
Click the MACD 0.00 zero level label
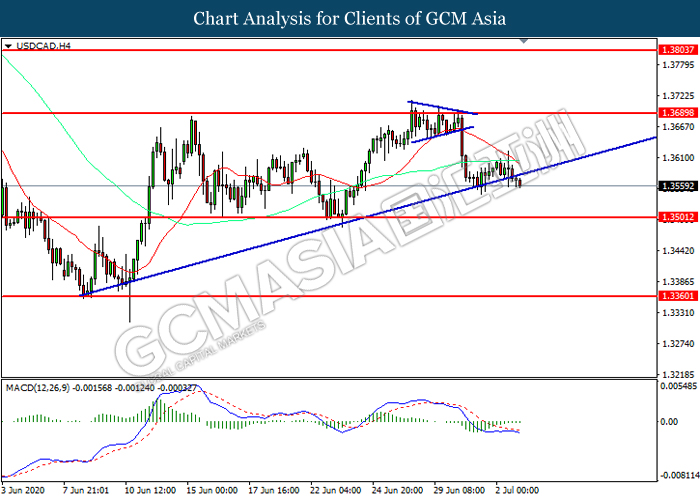[669, 422]
